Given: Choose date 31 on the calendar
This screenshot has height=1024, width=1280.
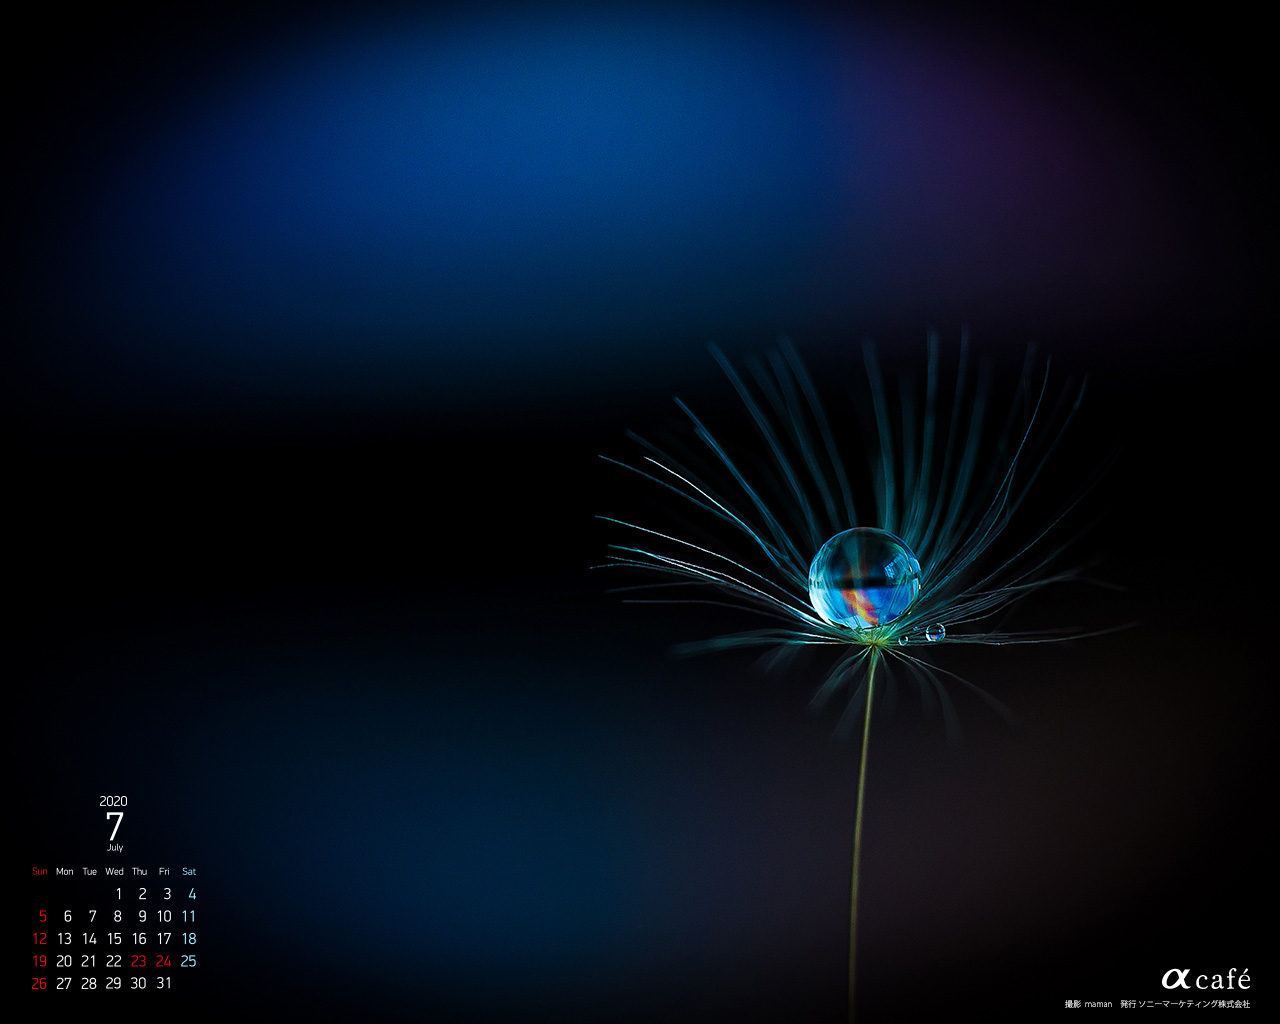Looking at the screenshot, I should (x=164, y=983).
